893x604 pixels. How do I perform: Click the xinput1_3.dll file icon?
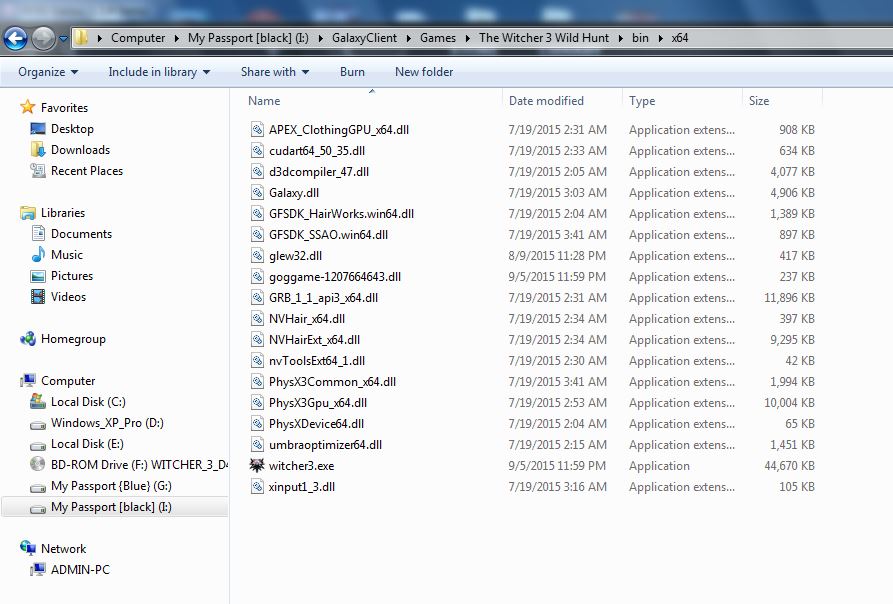click(257, 487)
